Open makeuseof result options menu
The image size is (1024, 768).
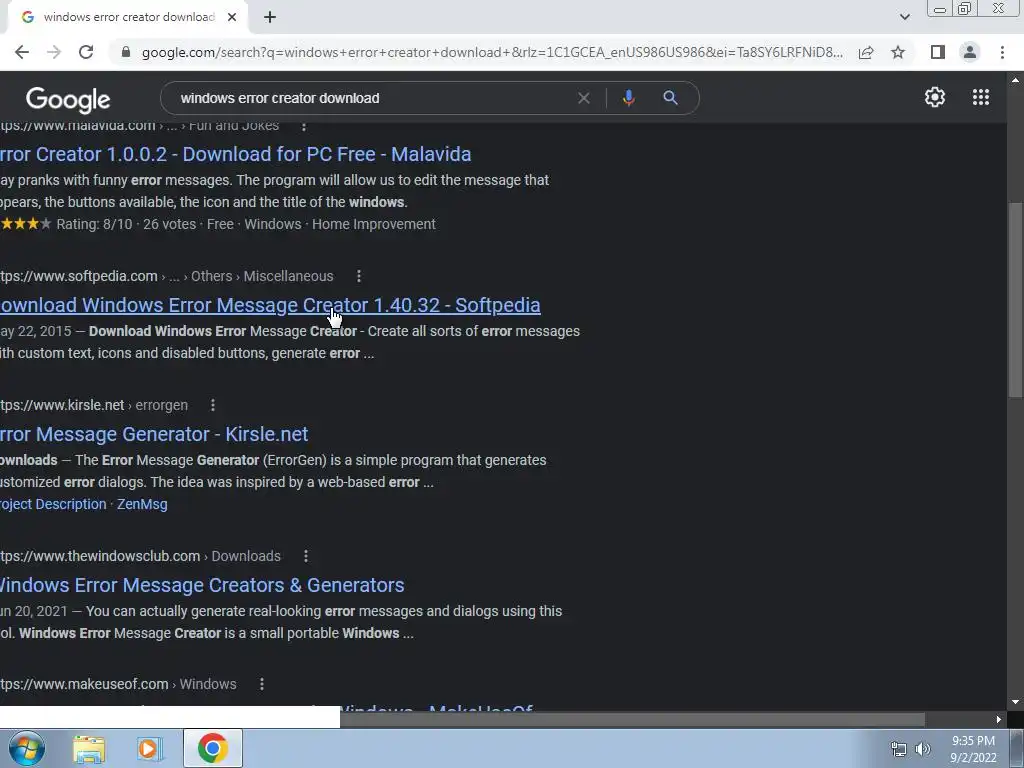point(262,684)
